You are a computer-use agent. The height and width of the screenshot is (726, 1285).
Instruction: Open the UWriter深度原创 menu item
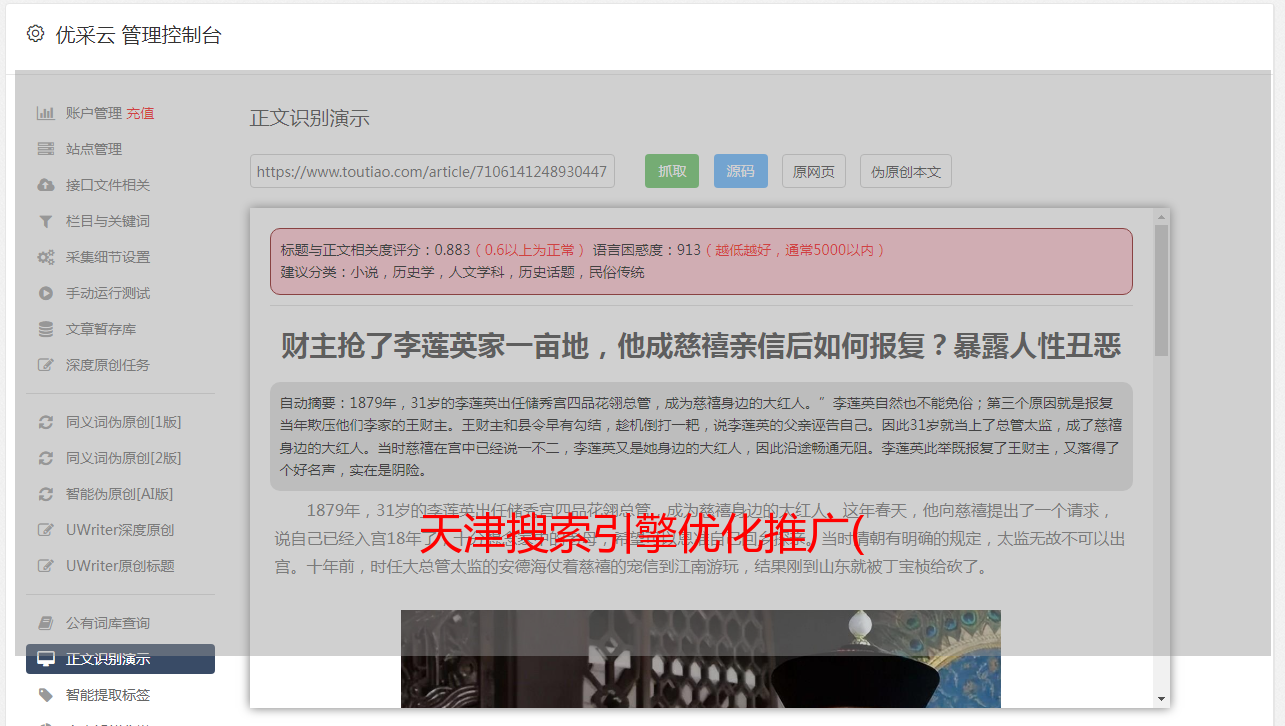pos(120,530)
